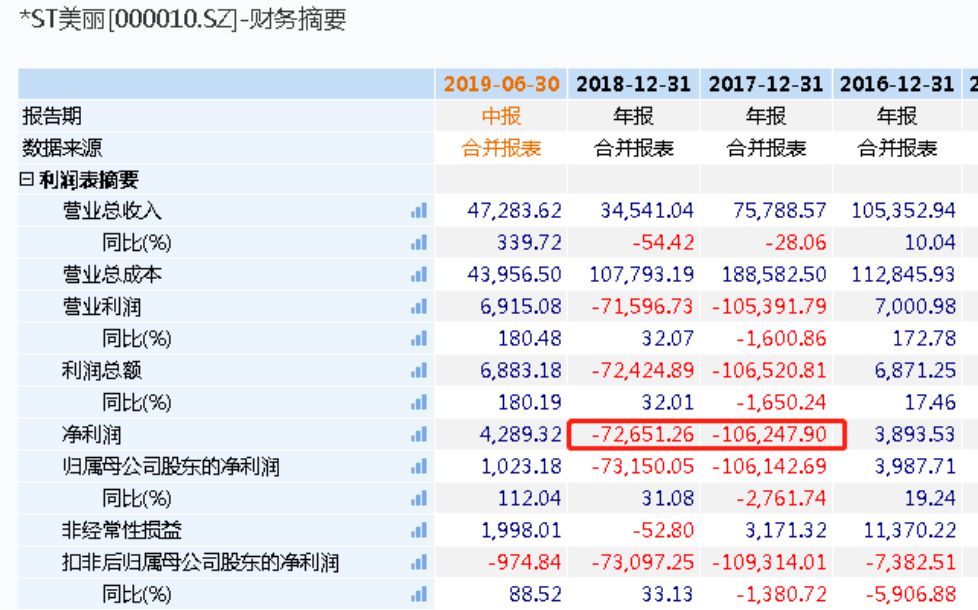
Task: Open chart icon for 营业总收入 同比(%) row
Action: click(419, 243)
